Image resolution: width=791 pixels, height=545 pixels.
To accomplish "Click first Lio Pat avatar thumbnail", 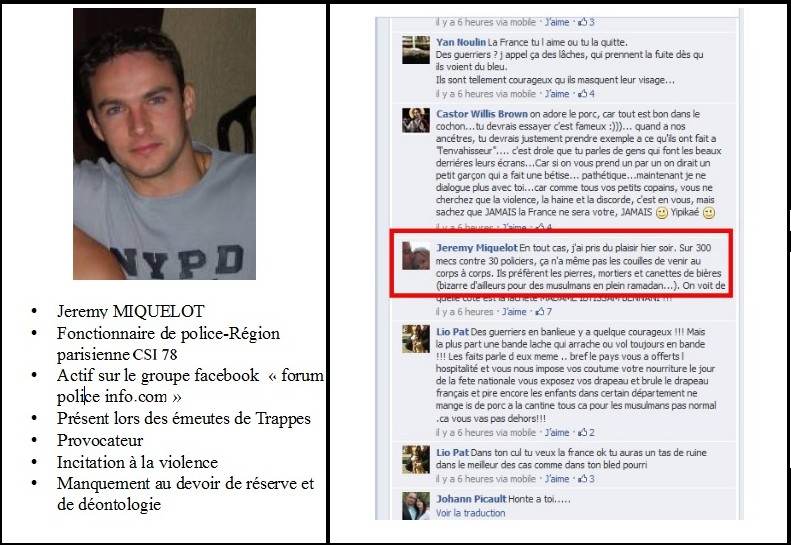I will pos(416,339).
